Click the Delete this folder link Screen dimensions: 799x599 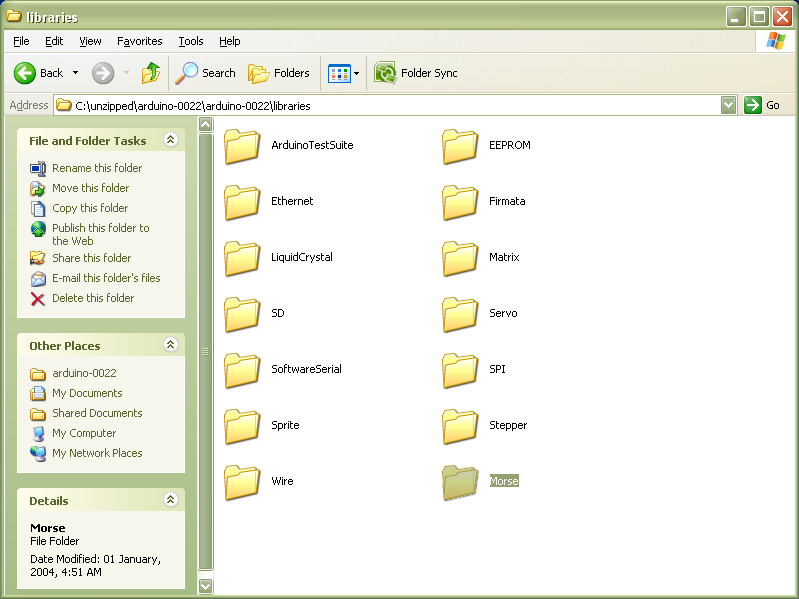pos(93,298)
